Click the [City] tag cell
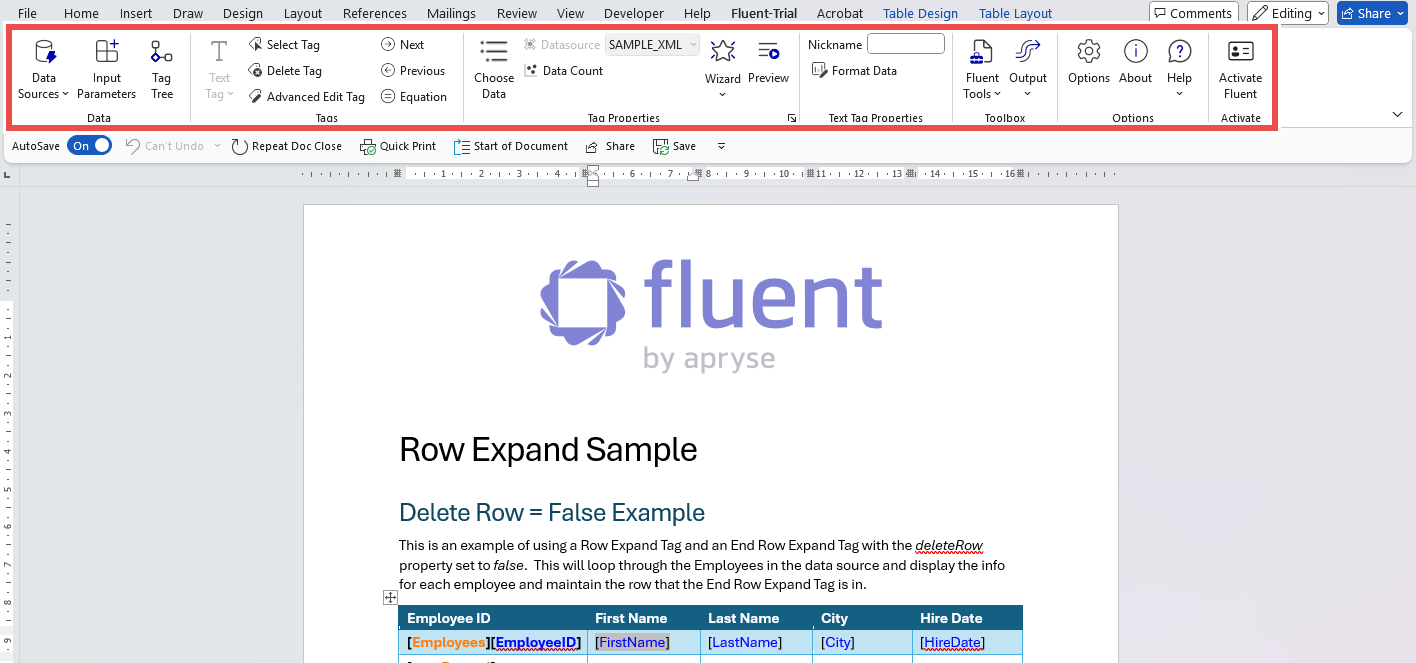 tap(838, 642)
